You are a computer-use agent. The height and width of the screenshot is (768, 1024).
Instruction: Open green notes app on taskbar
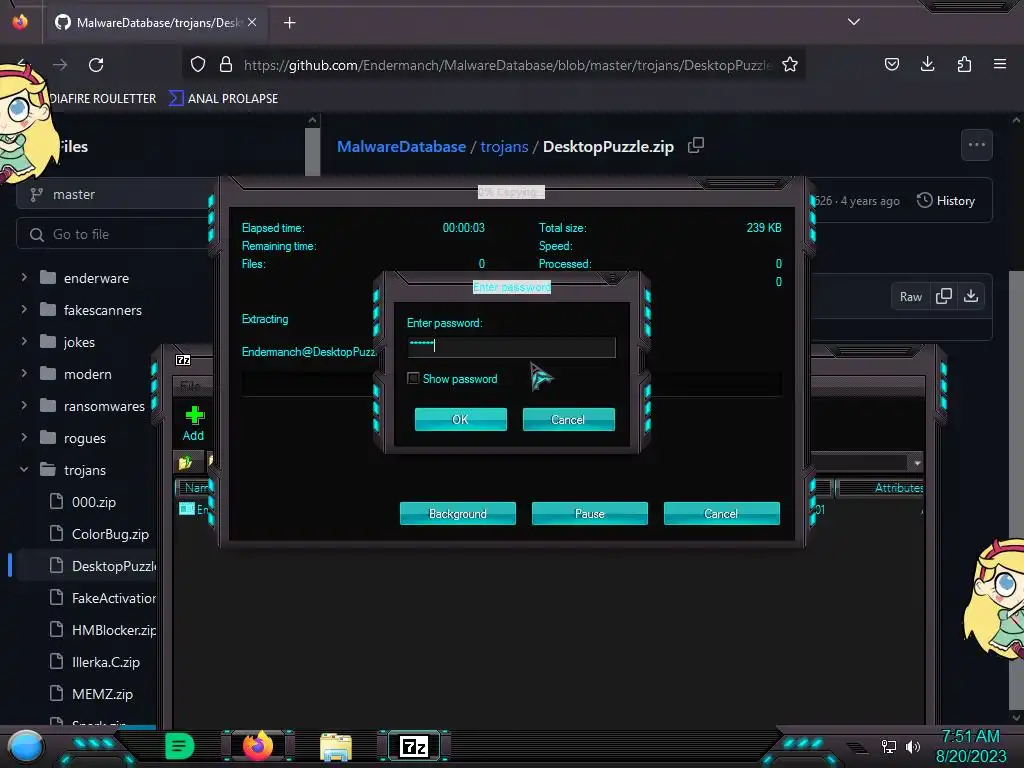(x=179, y=746)
